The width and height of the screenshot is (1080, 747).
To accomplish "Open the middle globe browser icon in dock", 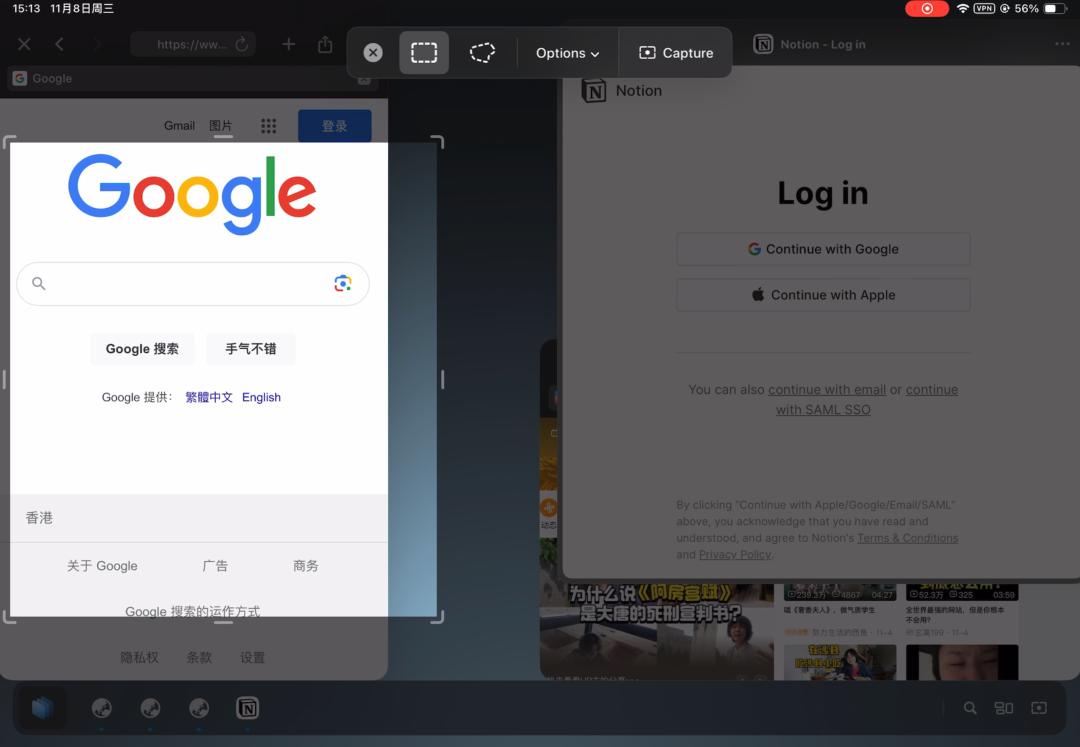I will click(x=150, y=708).
